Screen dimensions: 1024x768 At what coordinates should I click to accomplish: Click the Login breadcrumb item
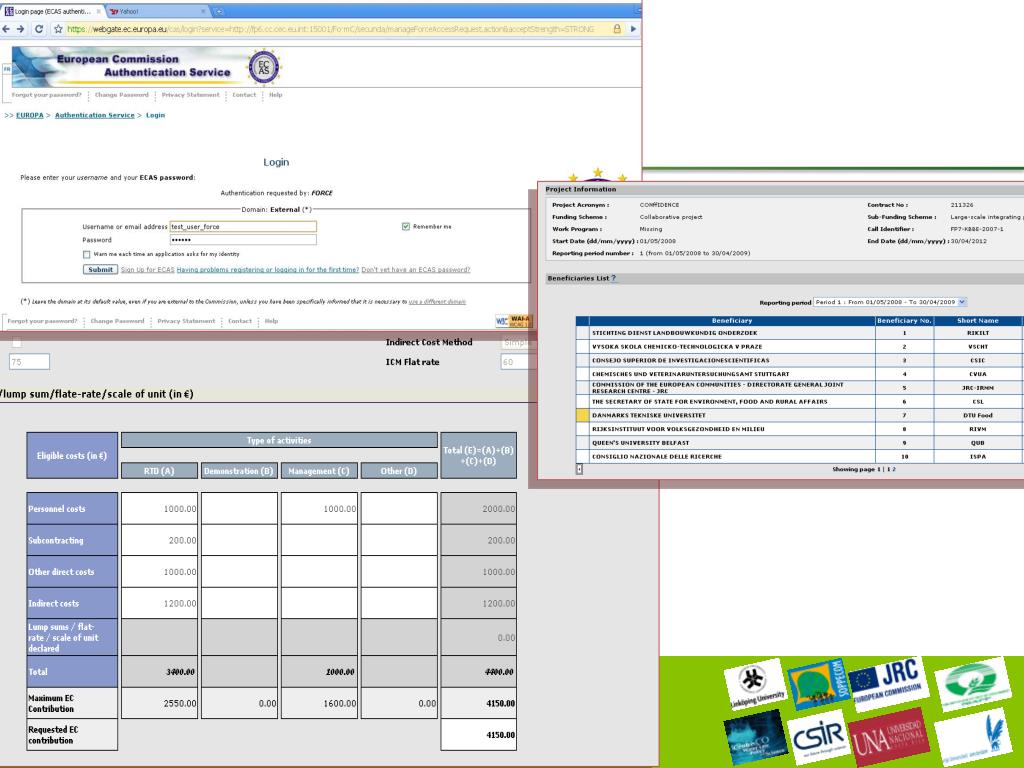tap(155, 115)
